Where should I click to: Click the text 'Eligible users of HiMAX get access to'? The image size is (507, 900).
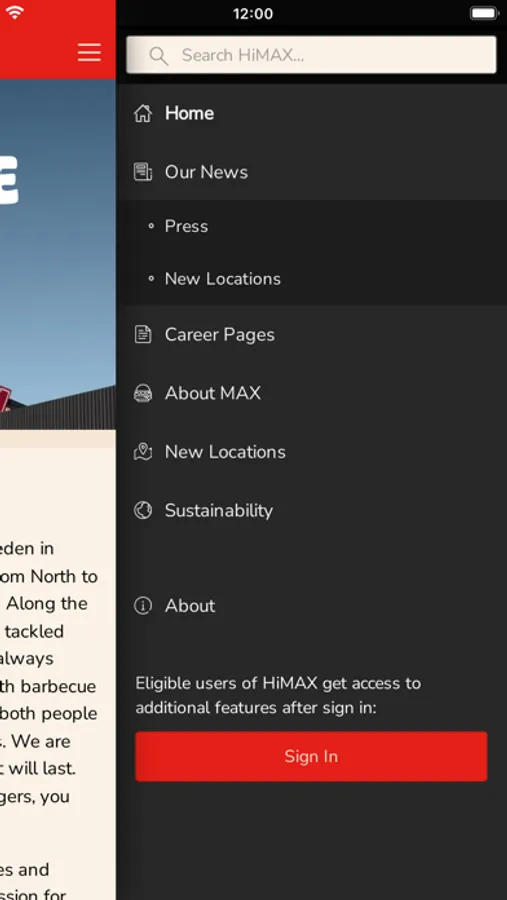[x=278, y=683]
